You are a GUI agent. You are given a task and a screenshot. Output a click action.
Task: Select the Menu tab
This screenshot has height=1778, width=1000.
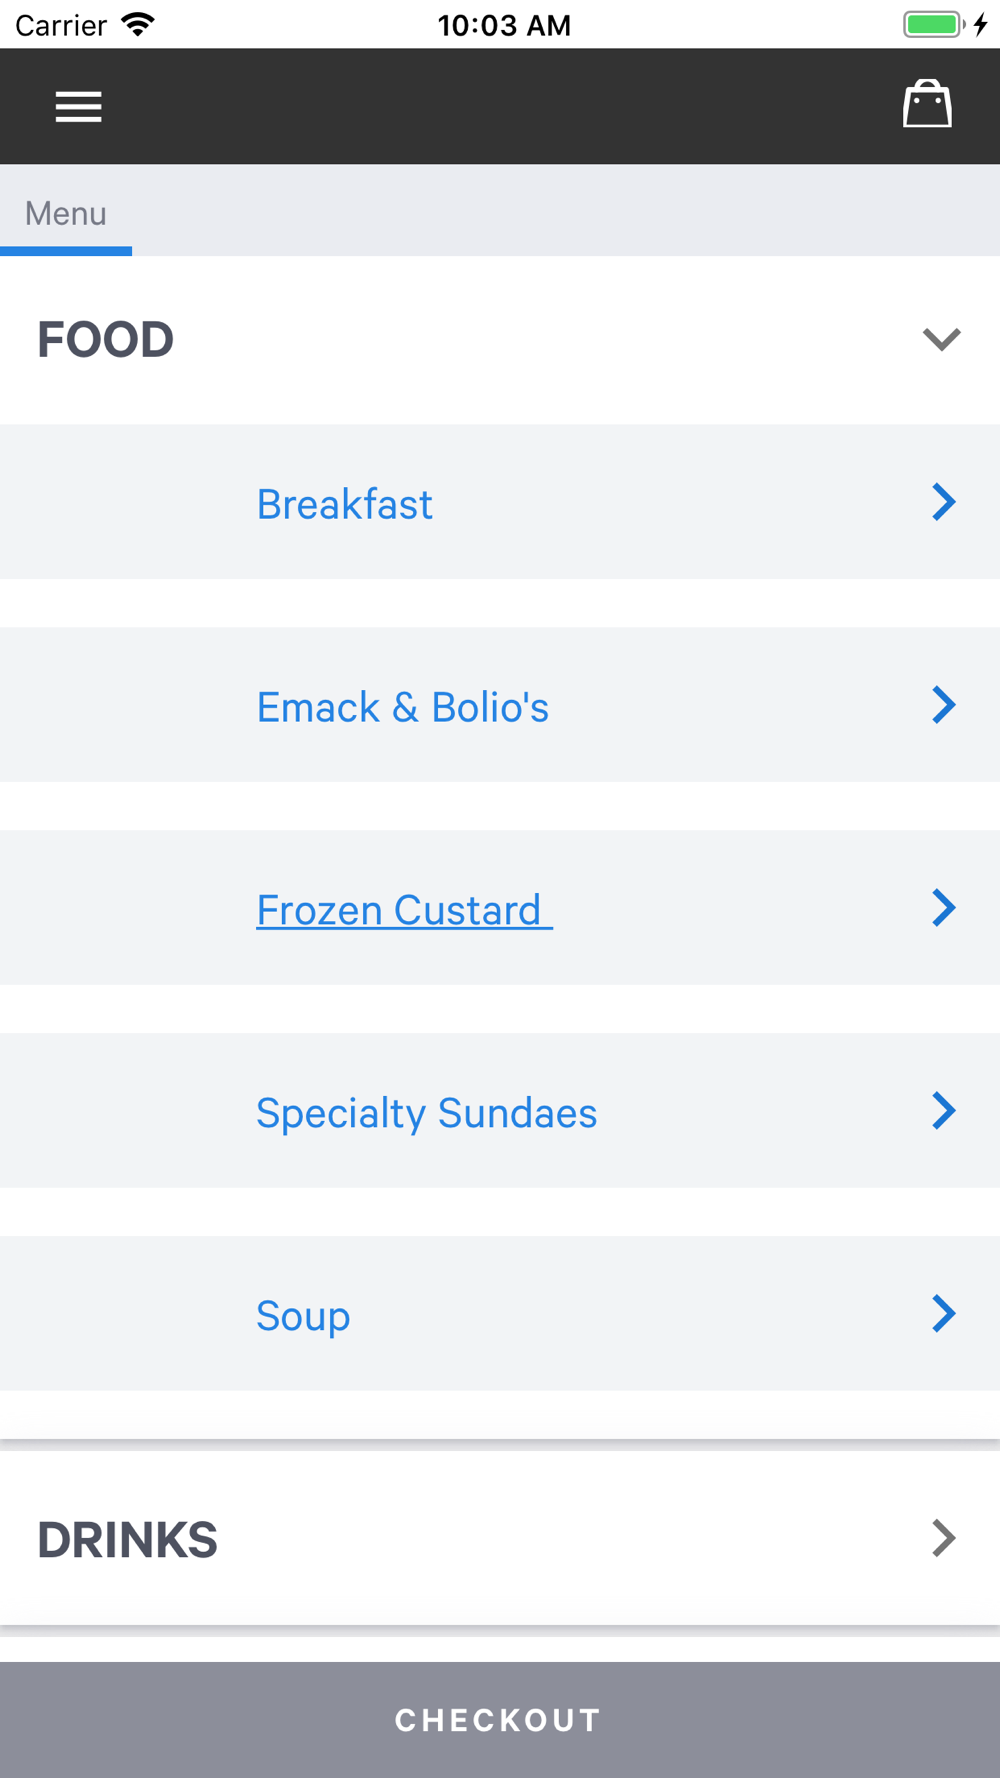click(x=66, y=213)
